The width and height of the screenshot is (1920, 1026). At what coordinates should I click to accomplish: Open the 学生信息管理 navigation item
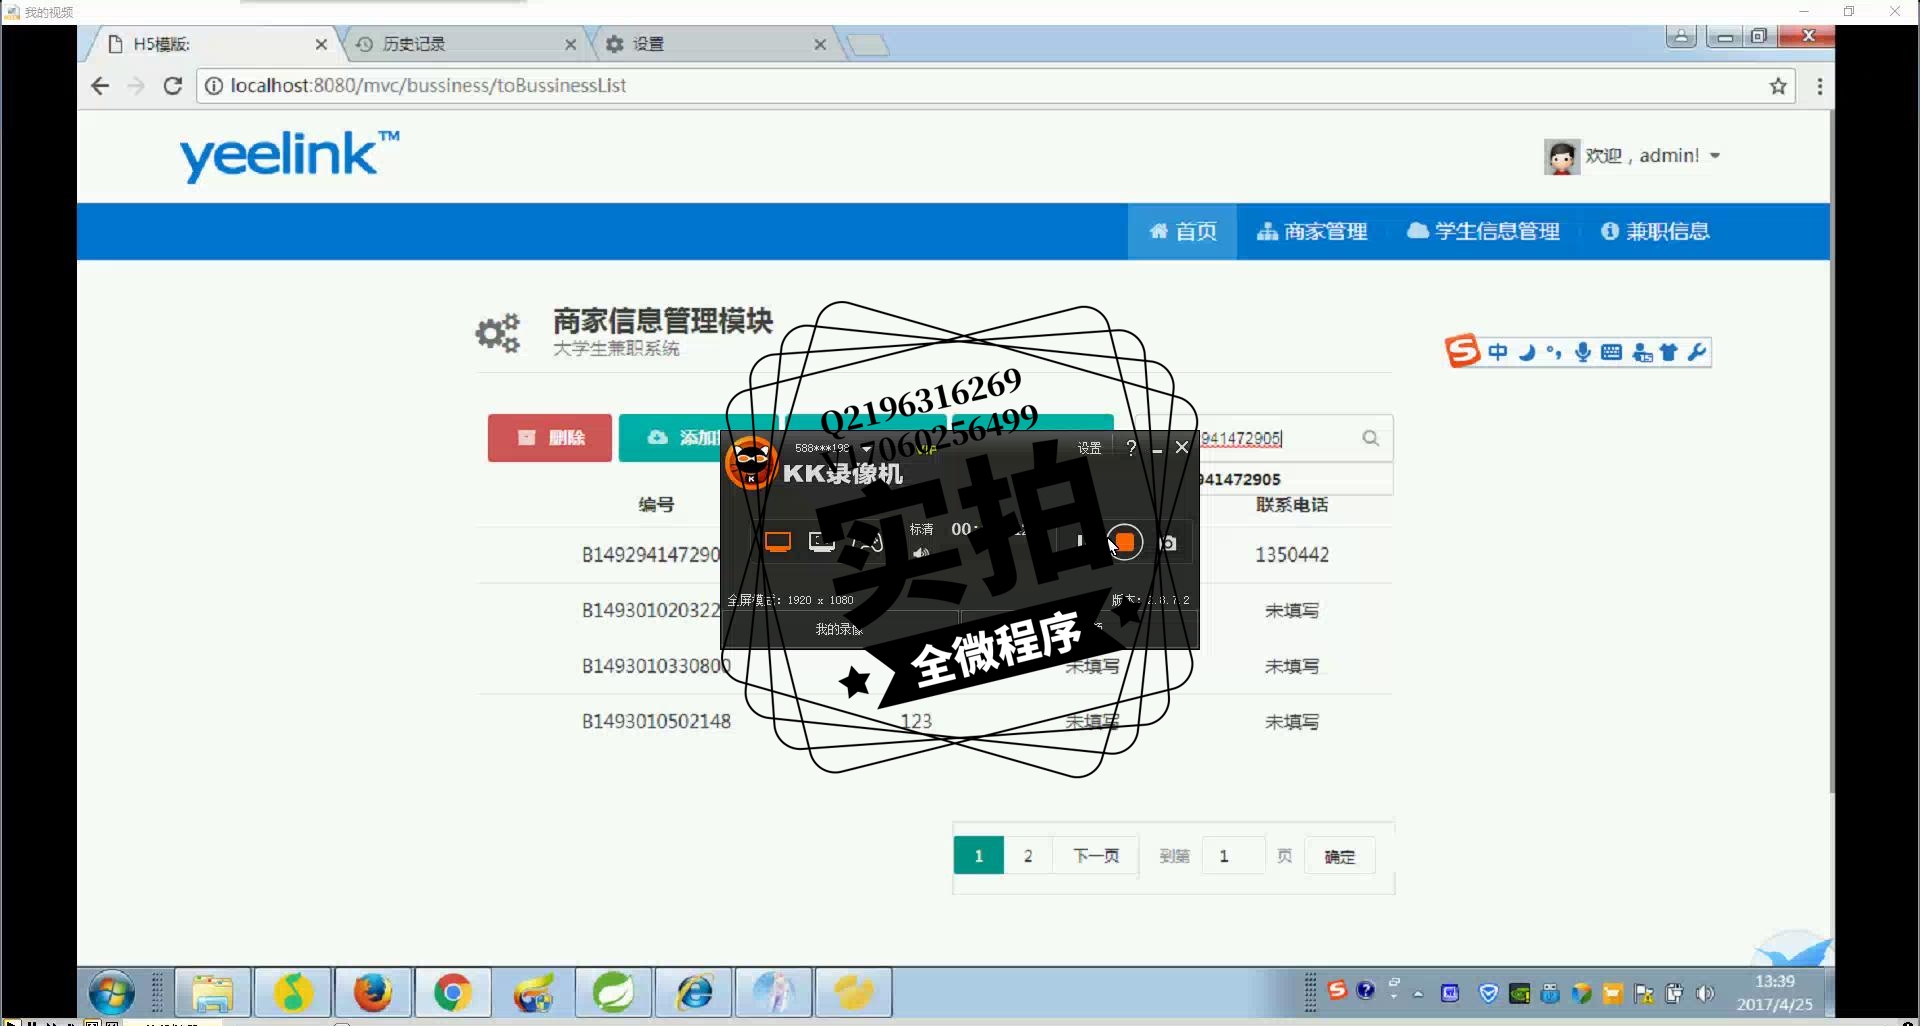1483,231
